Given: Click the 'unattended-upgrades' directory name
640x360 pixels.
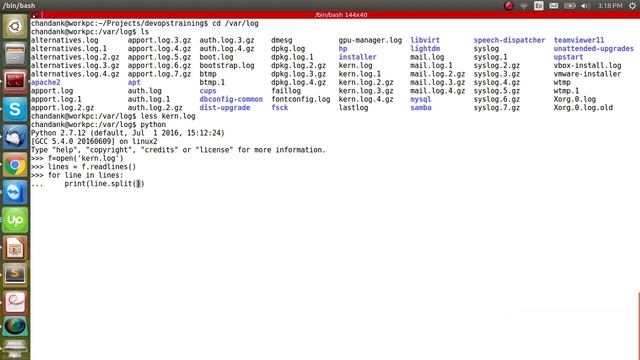Looking at the screenshot, I should pyautogui.click(x=593, y=49).
